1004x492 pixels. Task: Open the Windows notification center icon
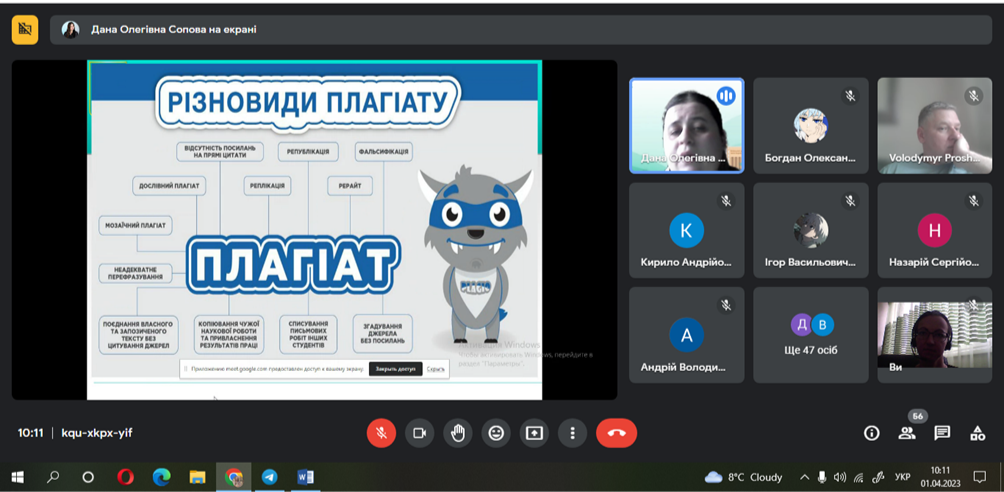click(x=979, y=477)
